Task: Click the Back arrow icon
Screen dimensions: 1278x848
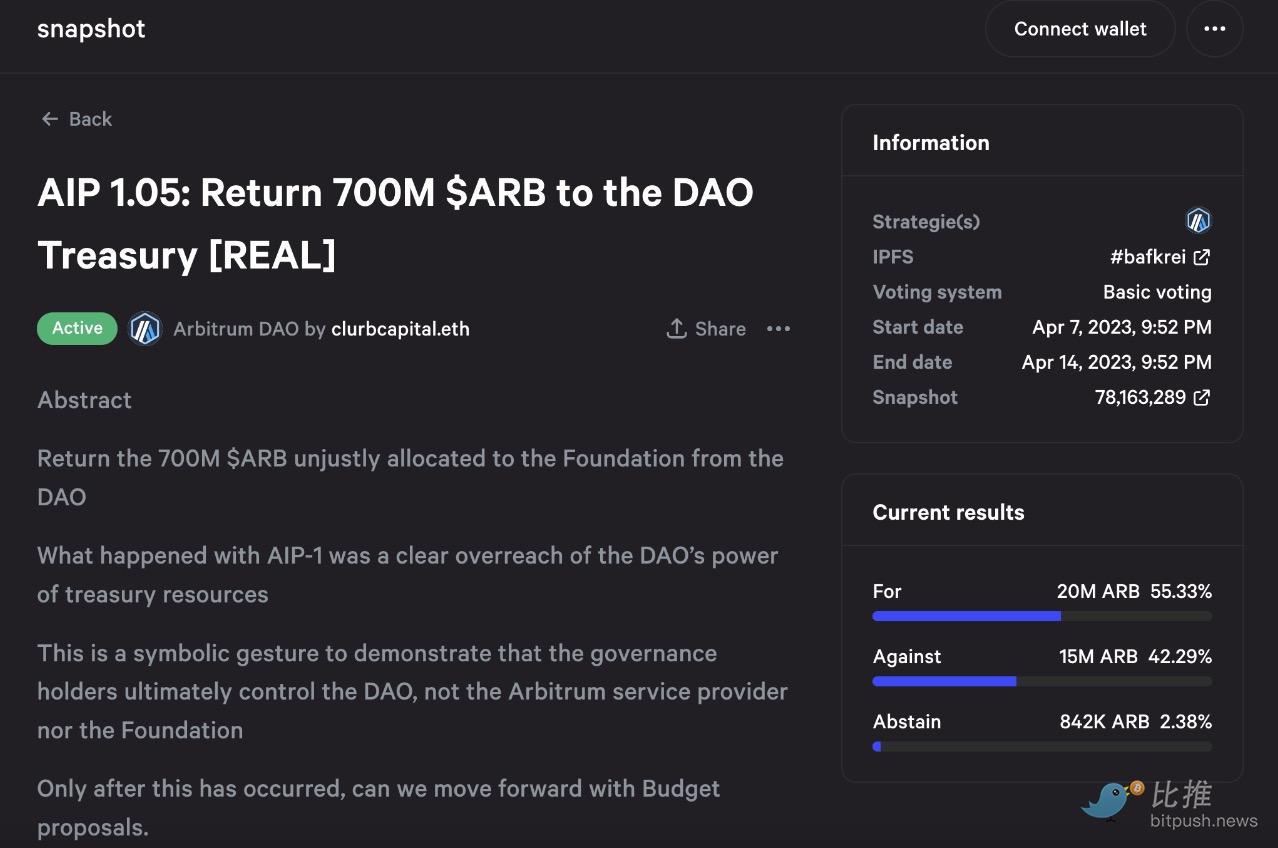Action: coord(49,119)
